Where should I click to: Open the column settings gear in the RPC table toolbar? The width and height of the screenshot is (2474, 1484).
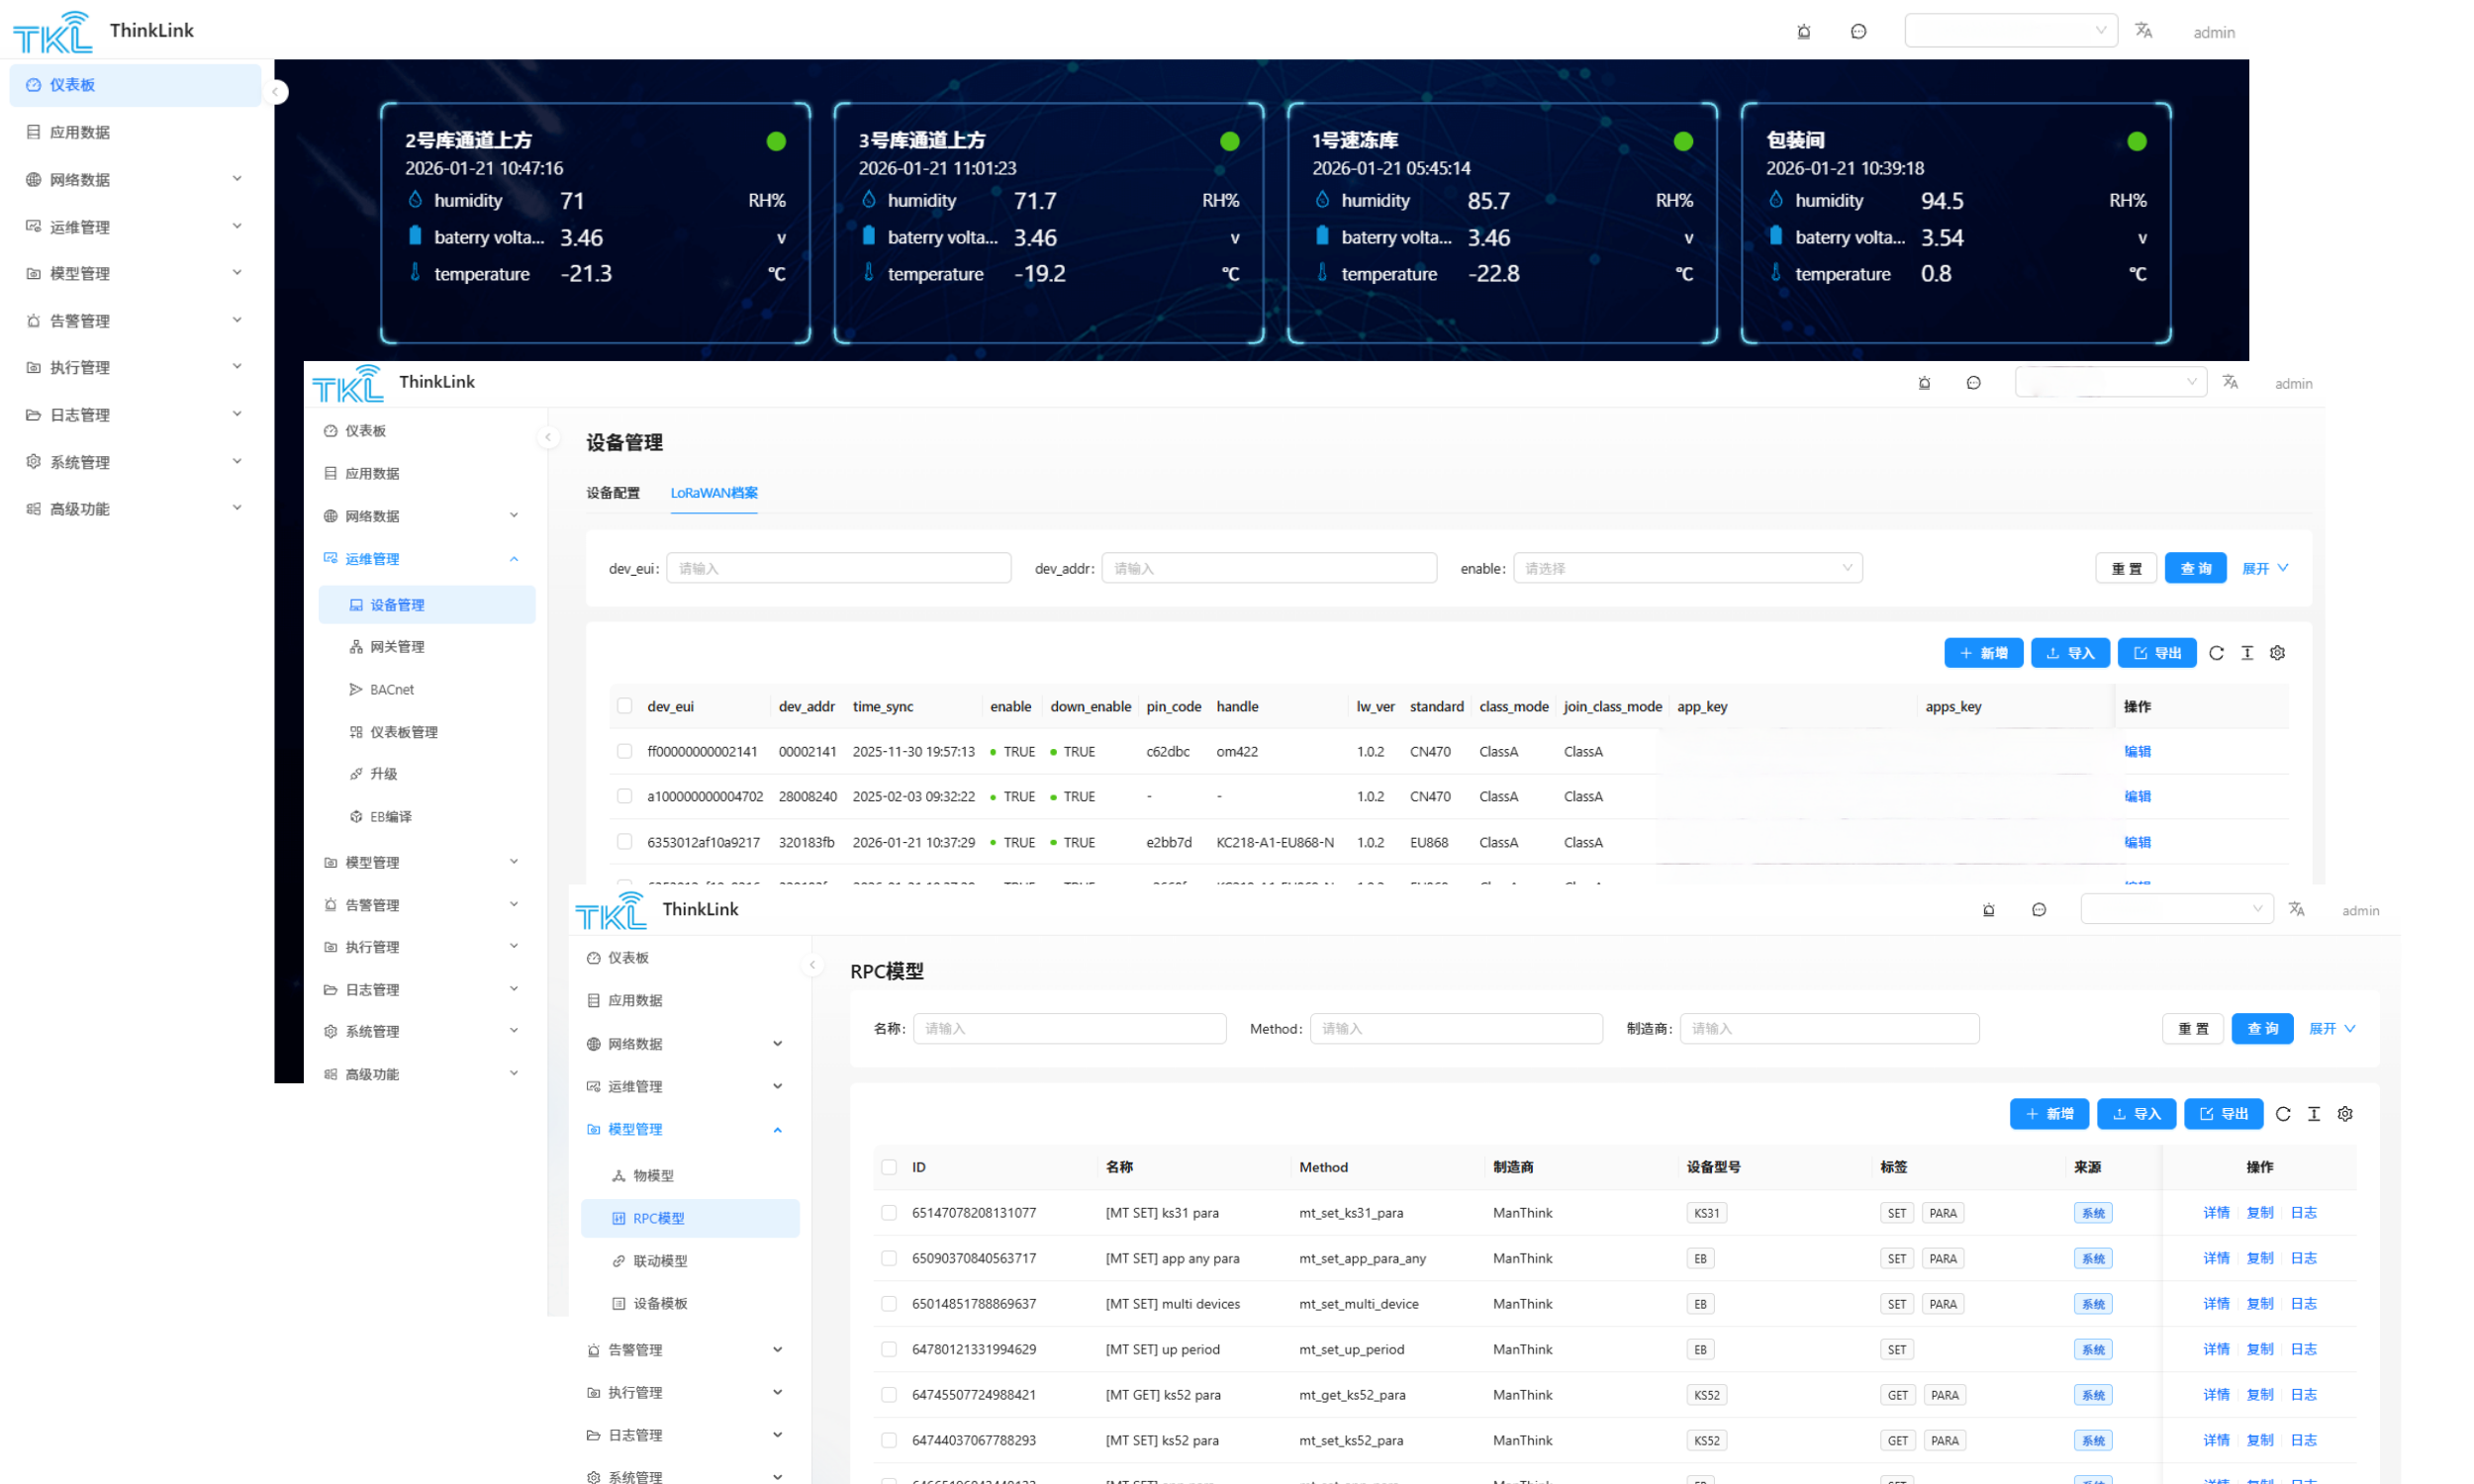pos(2345,1114)
